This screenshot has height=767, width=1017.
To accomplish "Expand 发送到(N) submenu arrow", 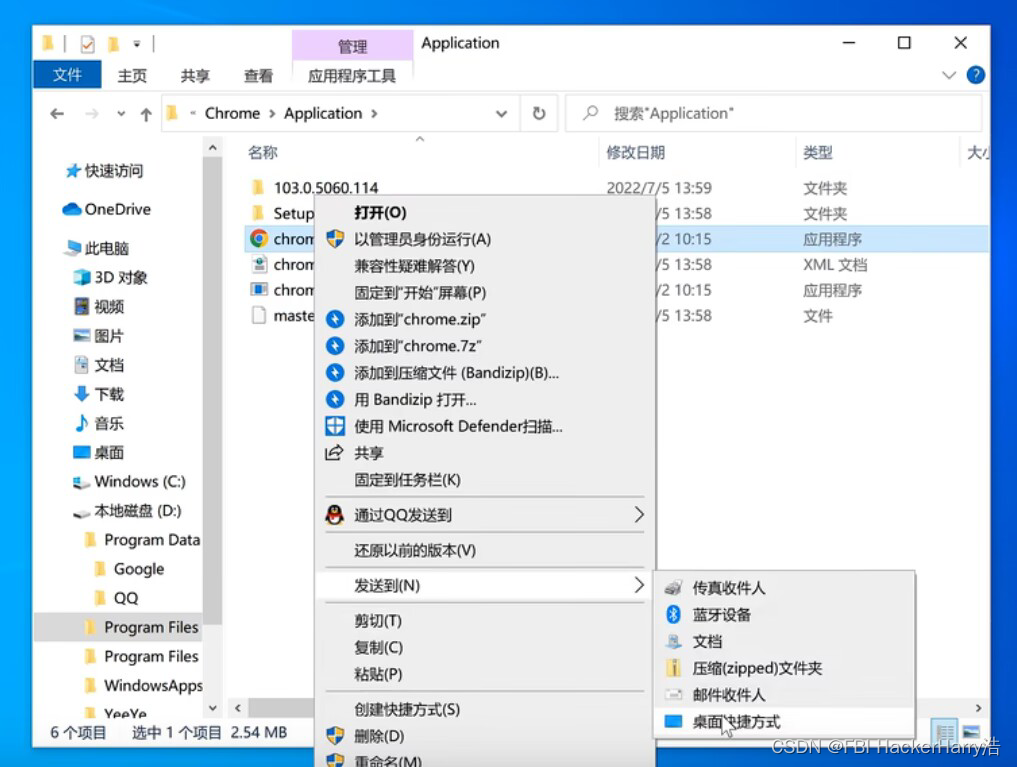I will [x=639, y=585].
